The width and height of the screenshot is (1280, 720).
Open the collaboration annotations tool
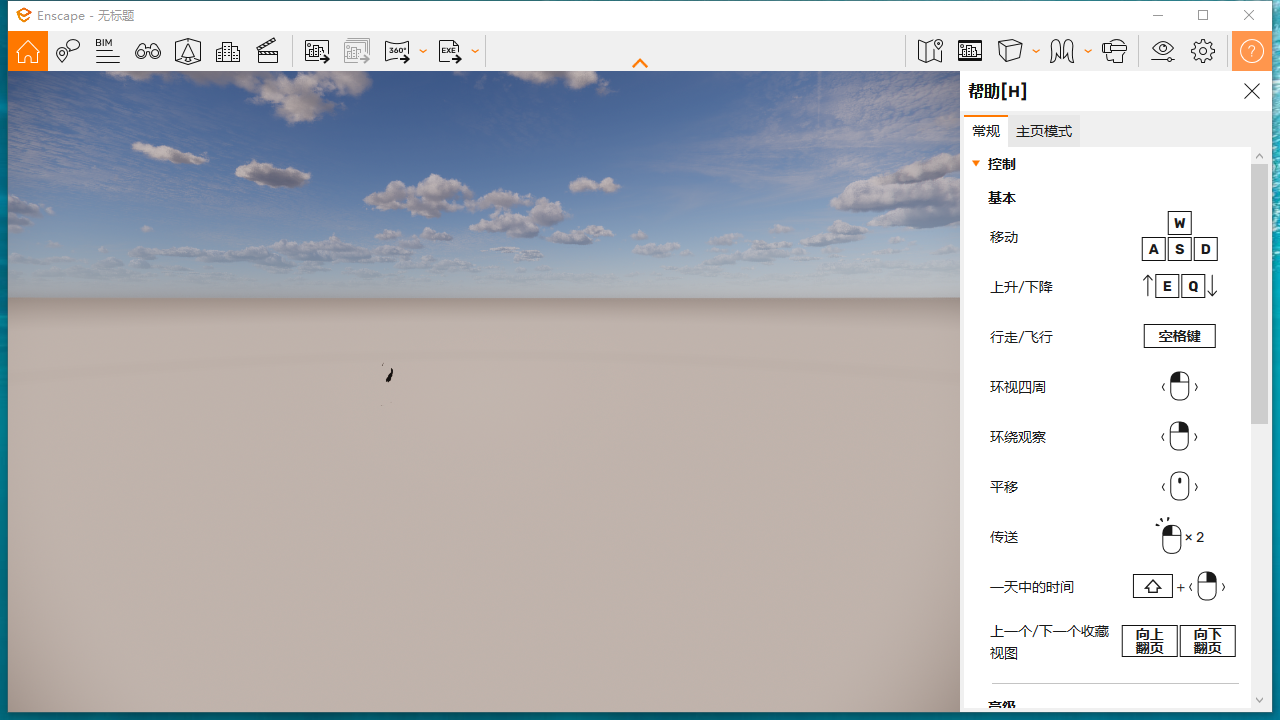tap(67, 51)
